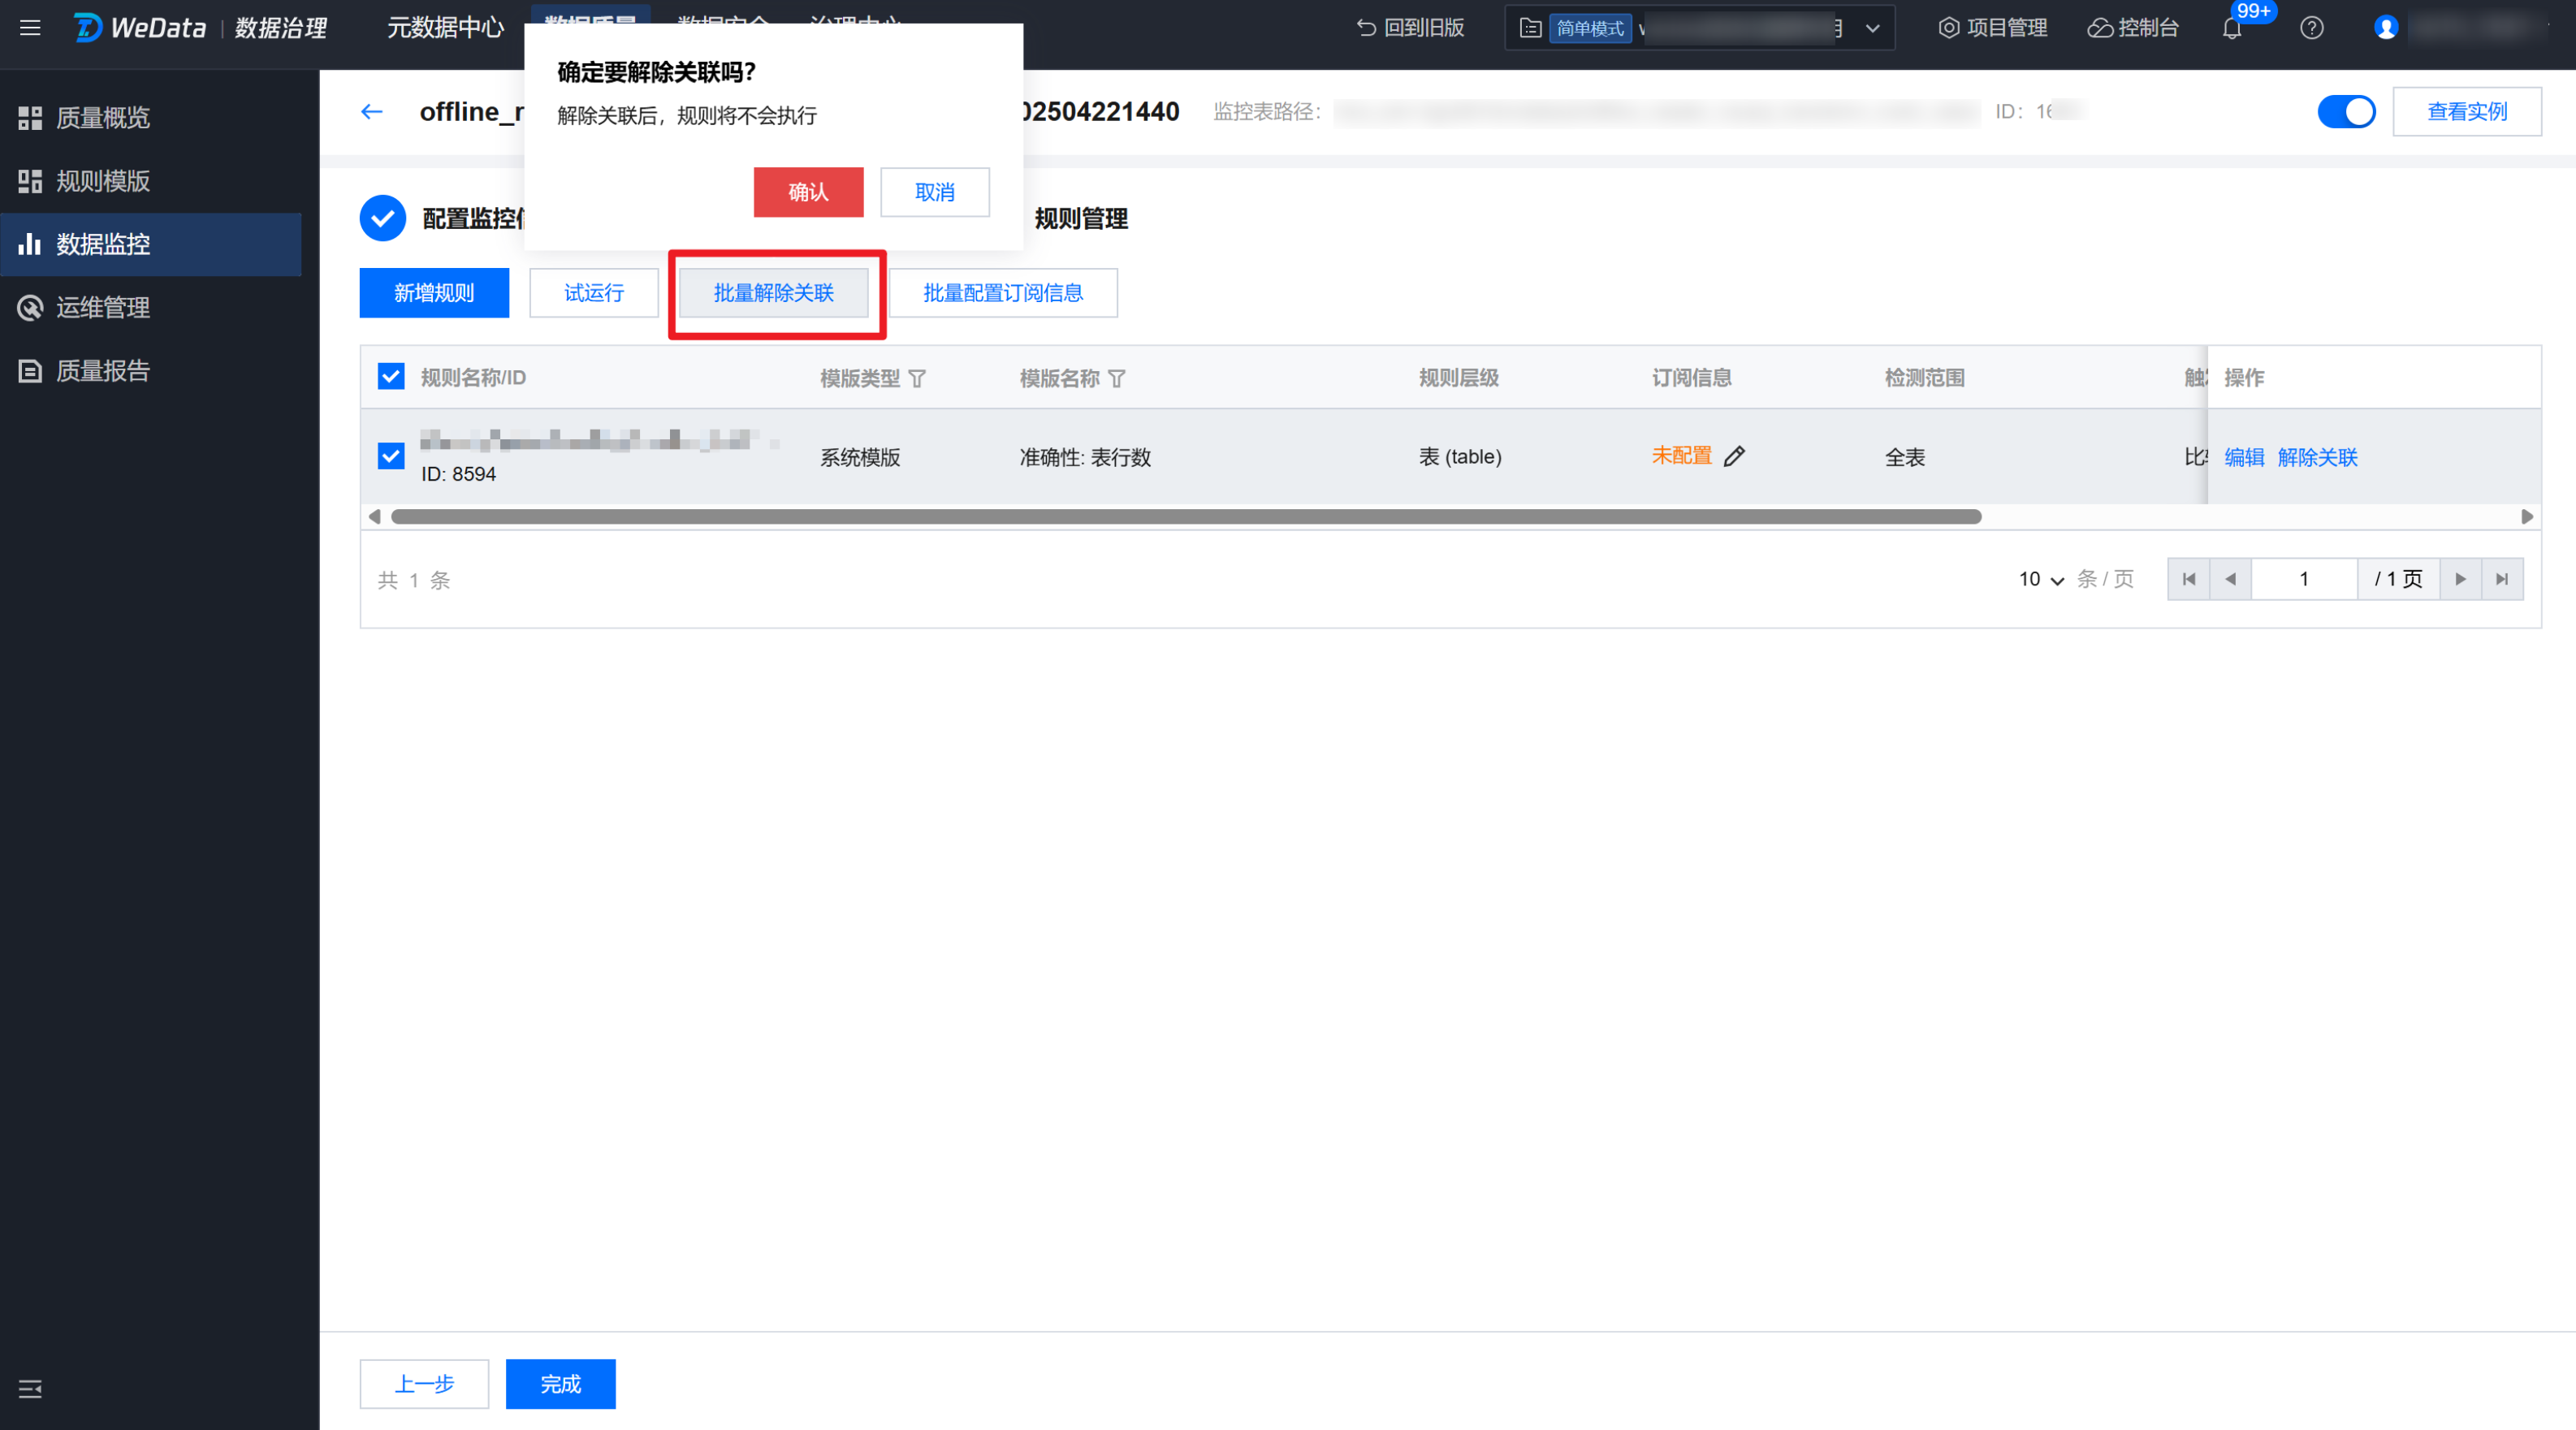Click the 试运行 button

coord(594,293)
